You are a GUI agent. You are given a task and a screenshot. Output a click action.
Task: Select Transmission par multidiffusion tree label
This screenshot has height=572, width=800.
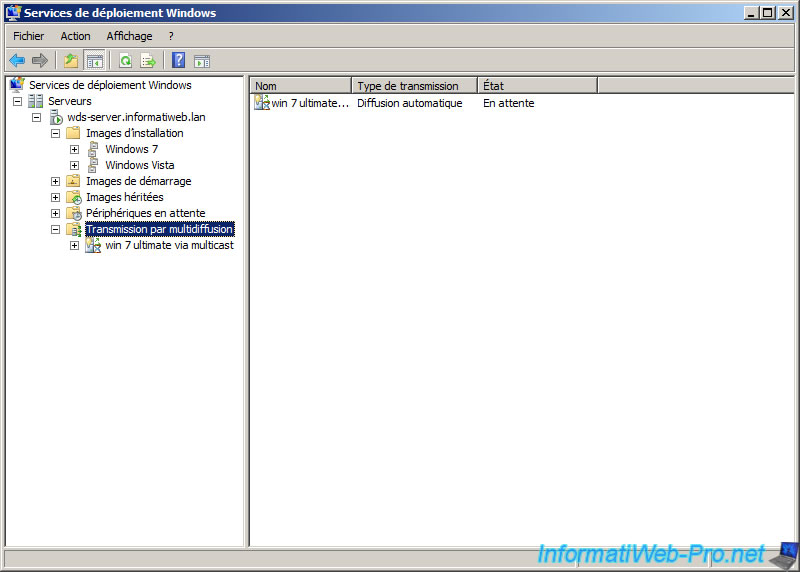(160, 229)
